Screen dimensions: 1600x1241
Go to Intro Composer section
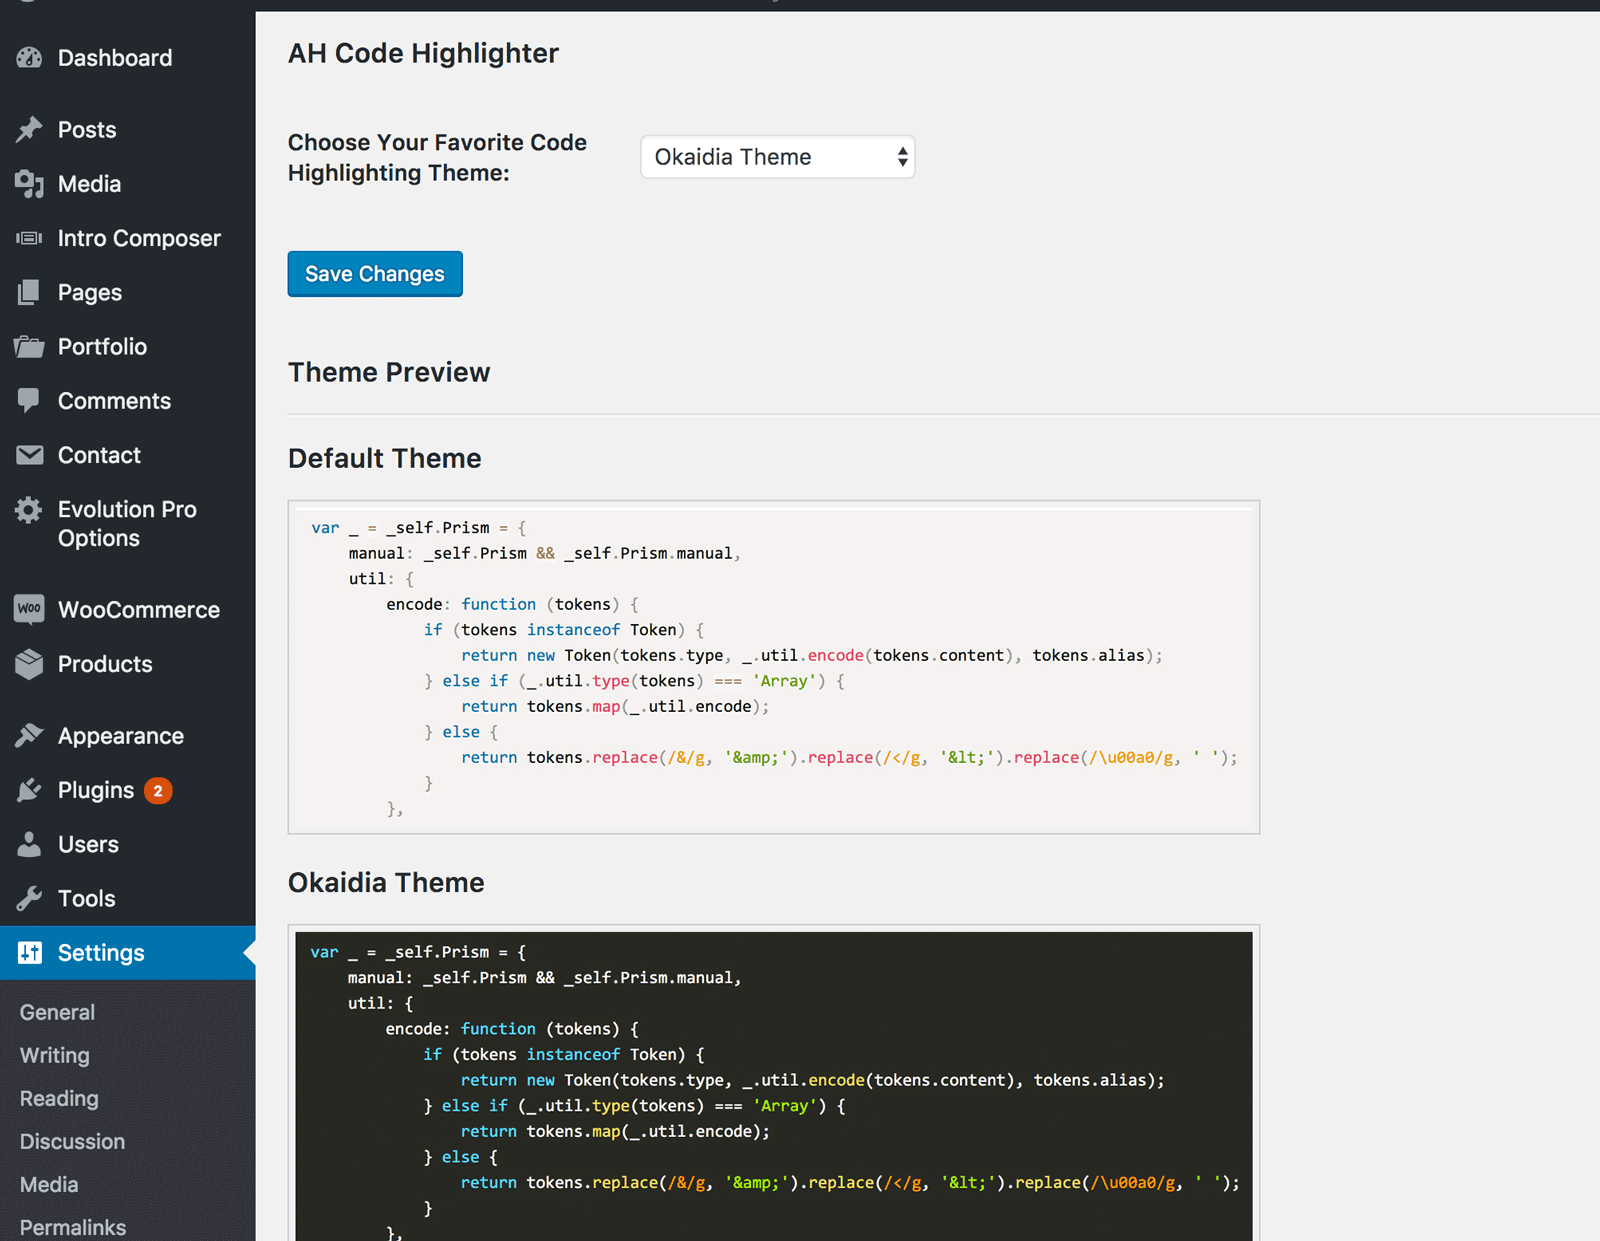139,238
